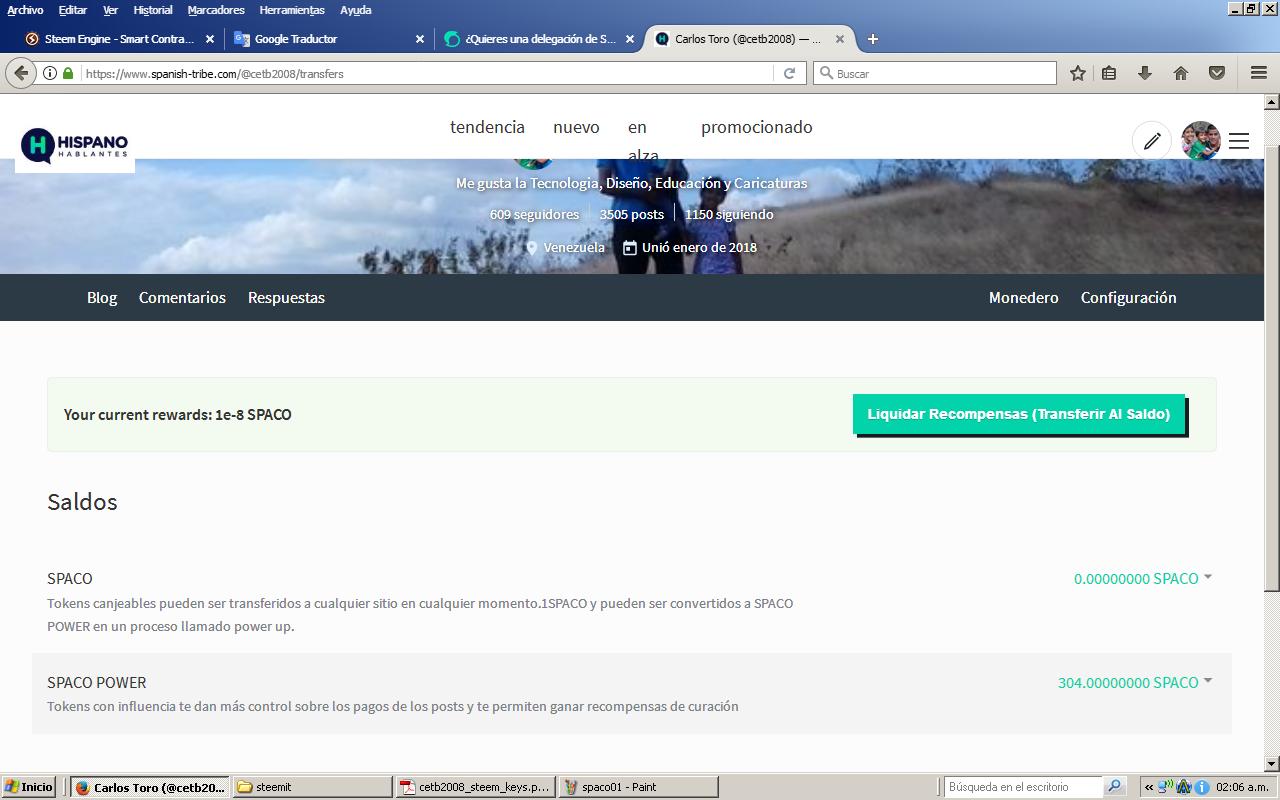Switch to the Steem Engine tab
Viewport: 1280px width, 800px height.
coord(118,39)
